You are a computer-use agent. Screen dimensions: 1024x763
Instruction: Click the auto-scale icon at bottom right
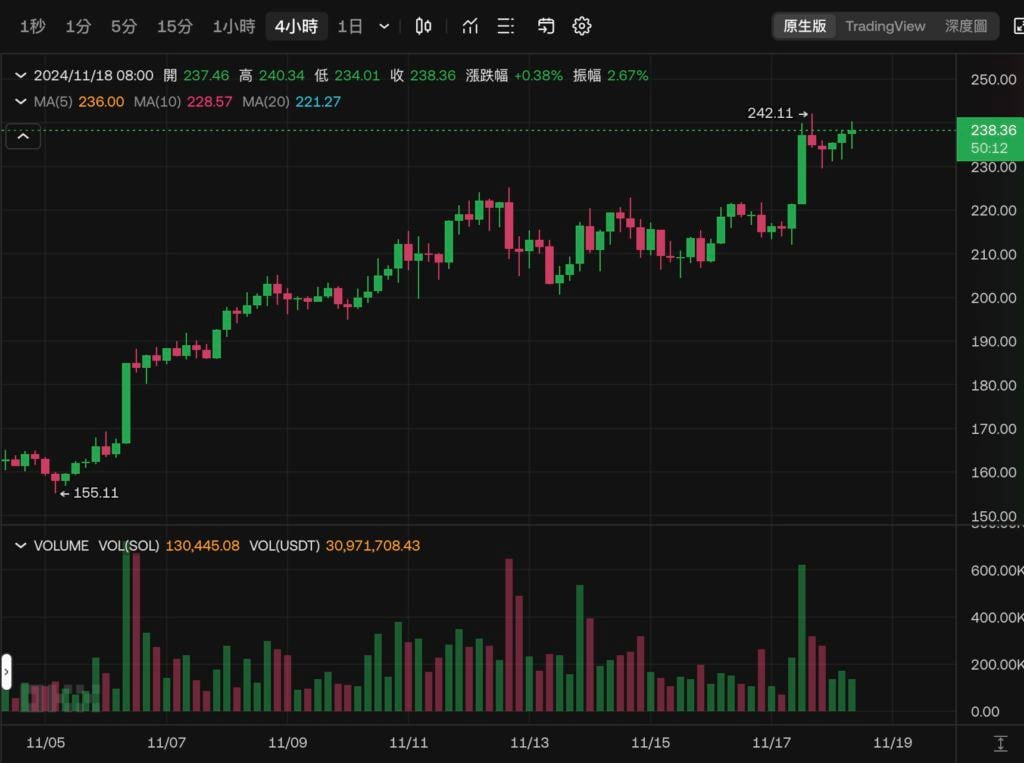[x=1000, y=743]
